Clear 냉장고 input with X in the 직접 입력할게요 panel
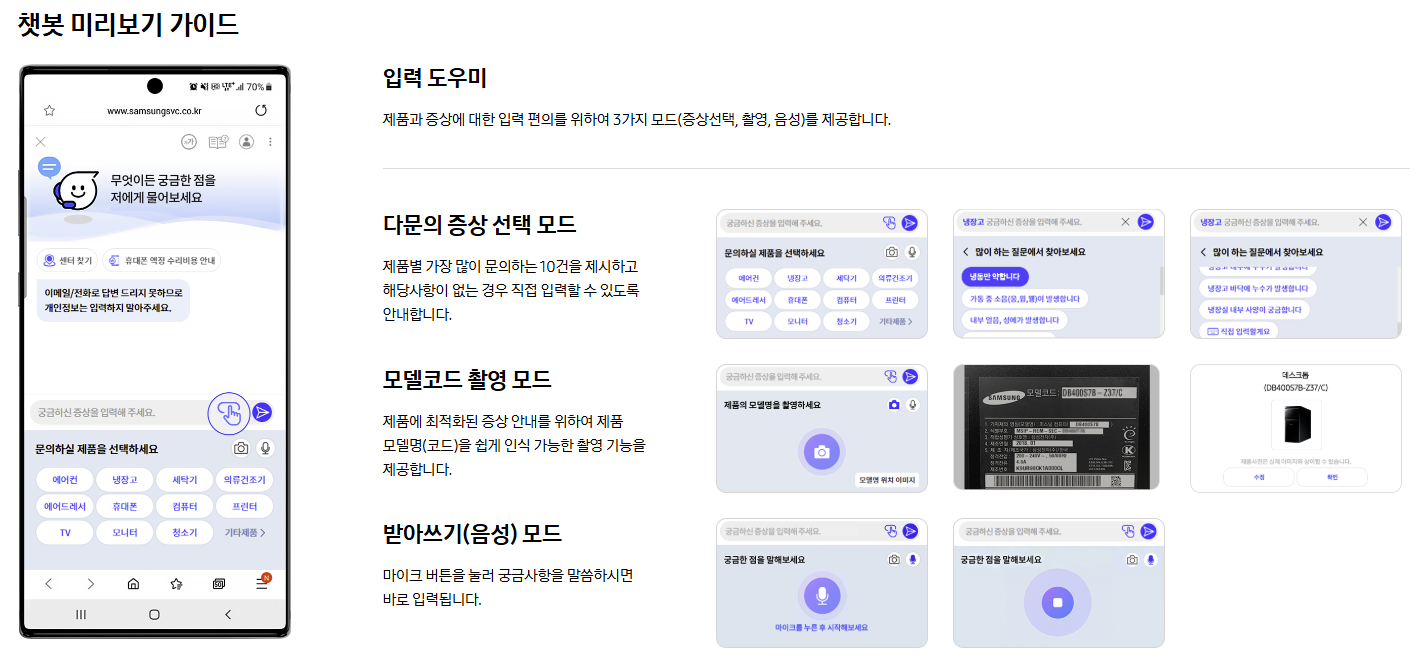The height and width of the screenshot is (670, 1420). click(x=1361, y=222)
